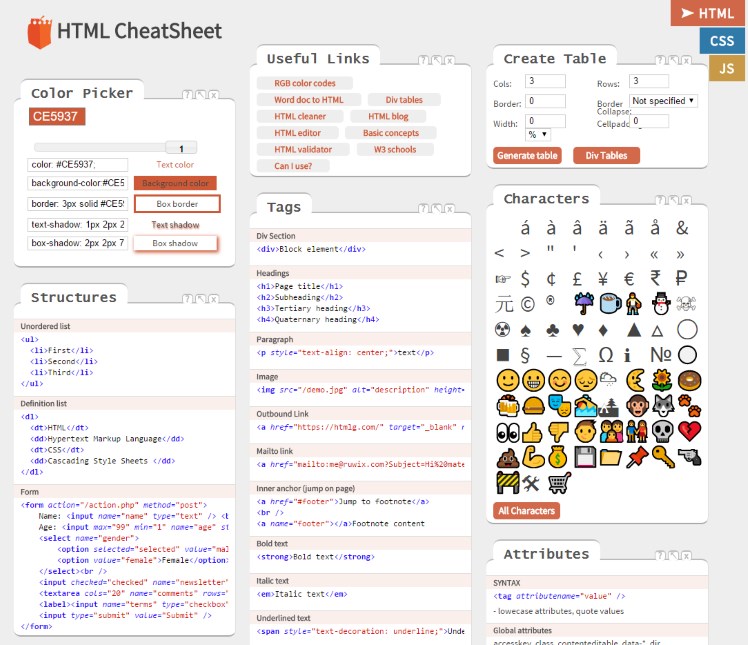Viewport: 748px width, 645px height.
Task: Insert the pistol emoji
Action: pos(689,457)
